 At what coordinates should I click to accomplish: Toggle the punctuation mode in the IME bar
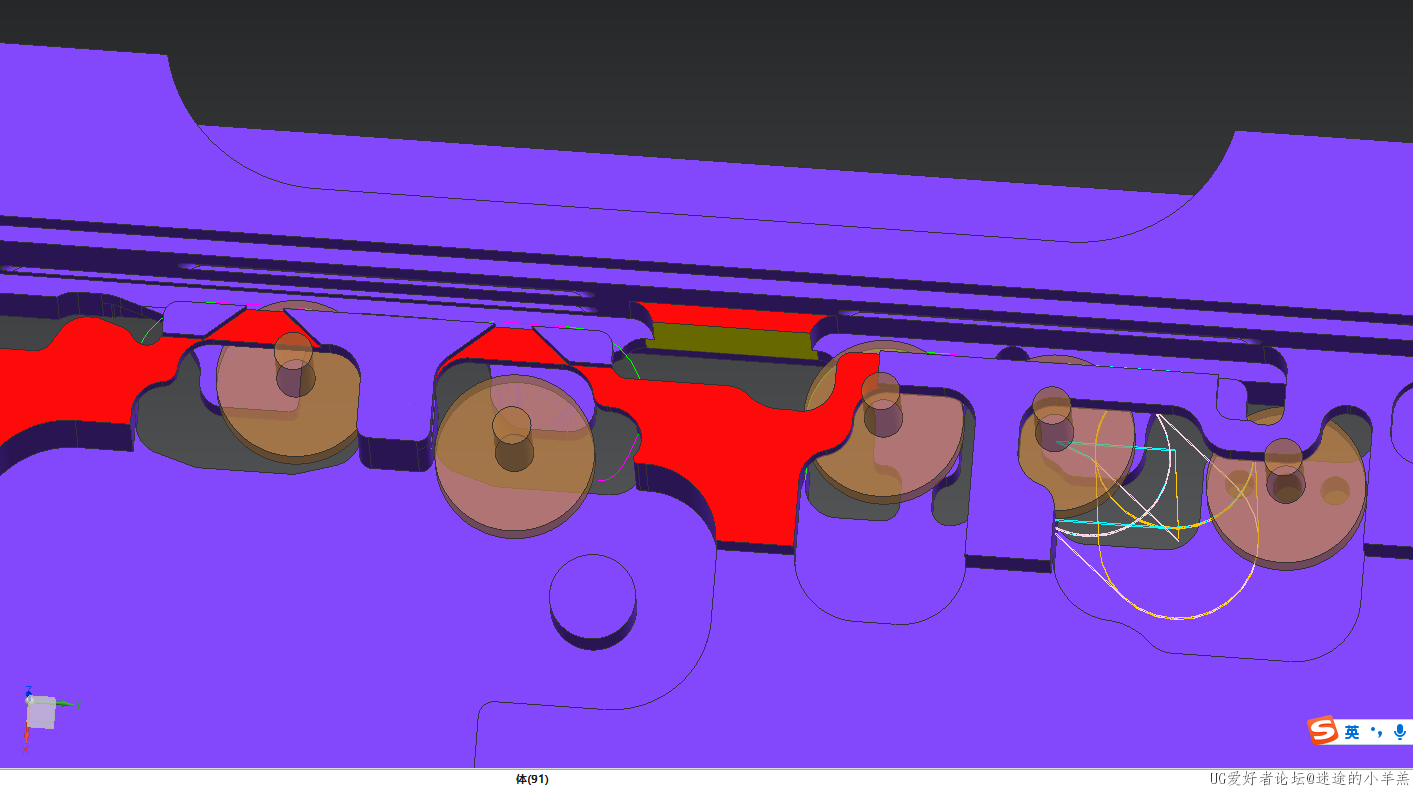click(1377, 732)
